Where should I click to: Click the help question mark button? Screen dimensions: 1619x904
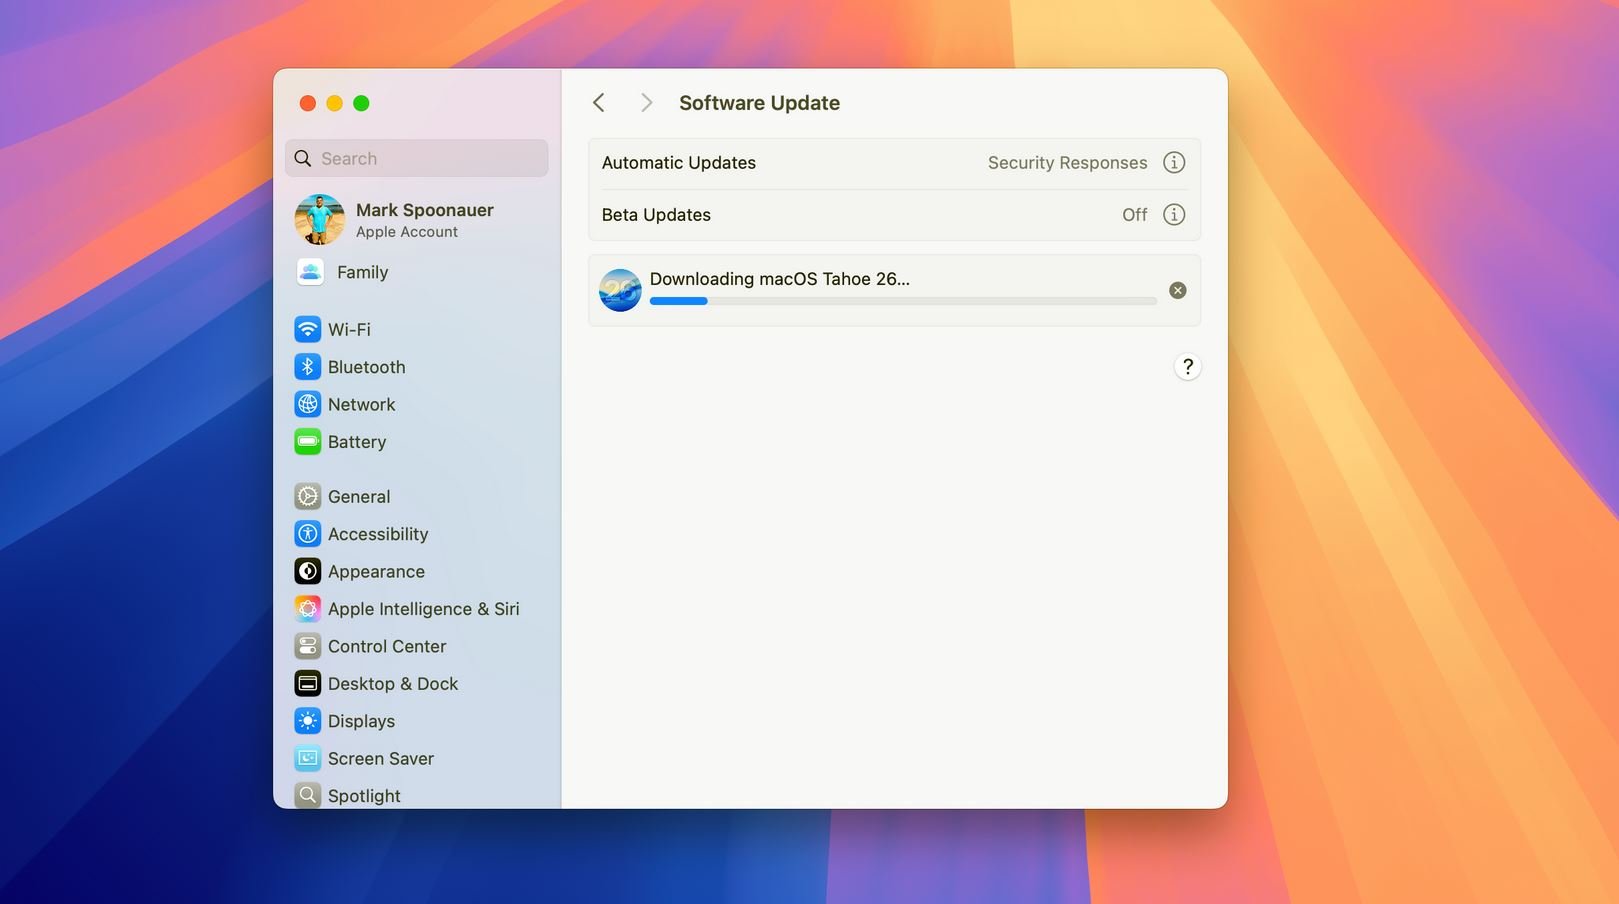pyautogui.click(x=1187, y=366)
